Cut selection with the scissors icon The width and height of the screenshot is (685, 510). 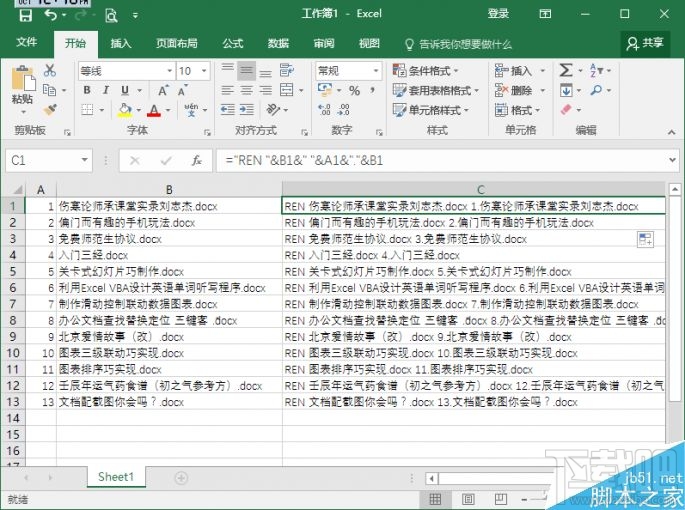[49, 70]
